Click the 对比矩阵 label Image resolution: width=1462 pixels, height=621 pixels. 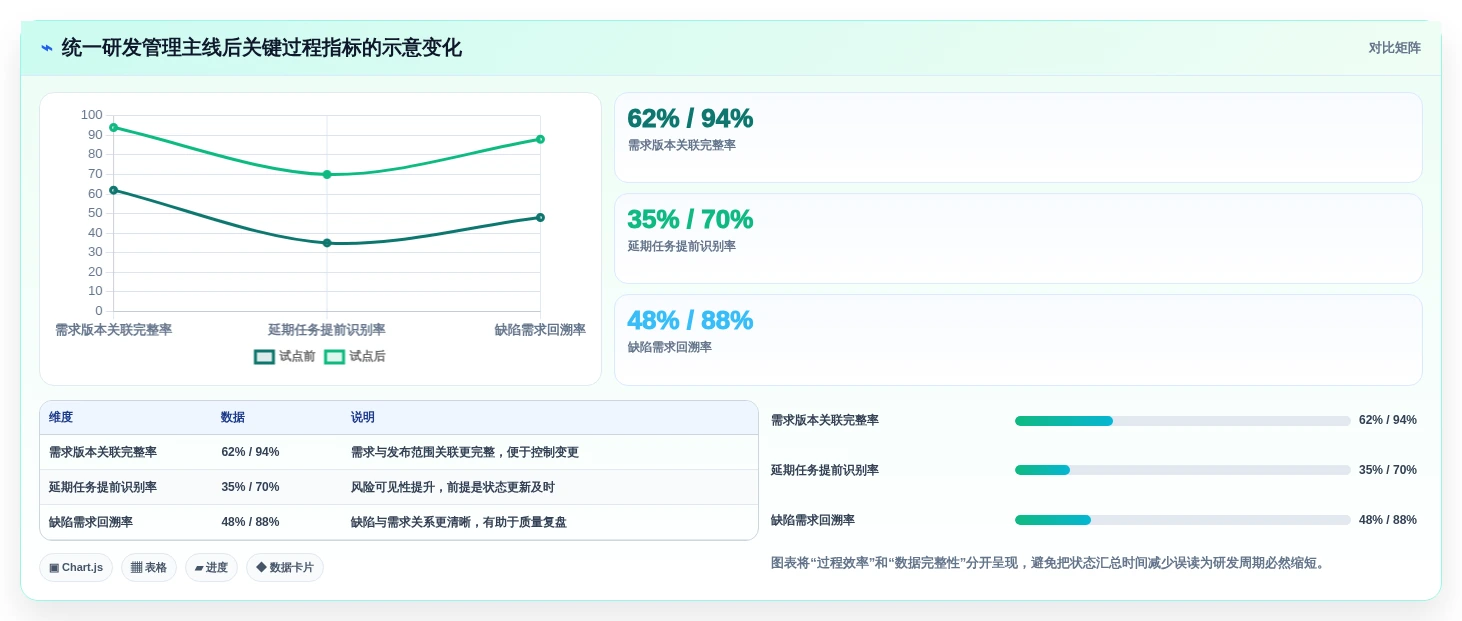(1394, 48)
